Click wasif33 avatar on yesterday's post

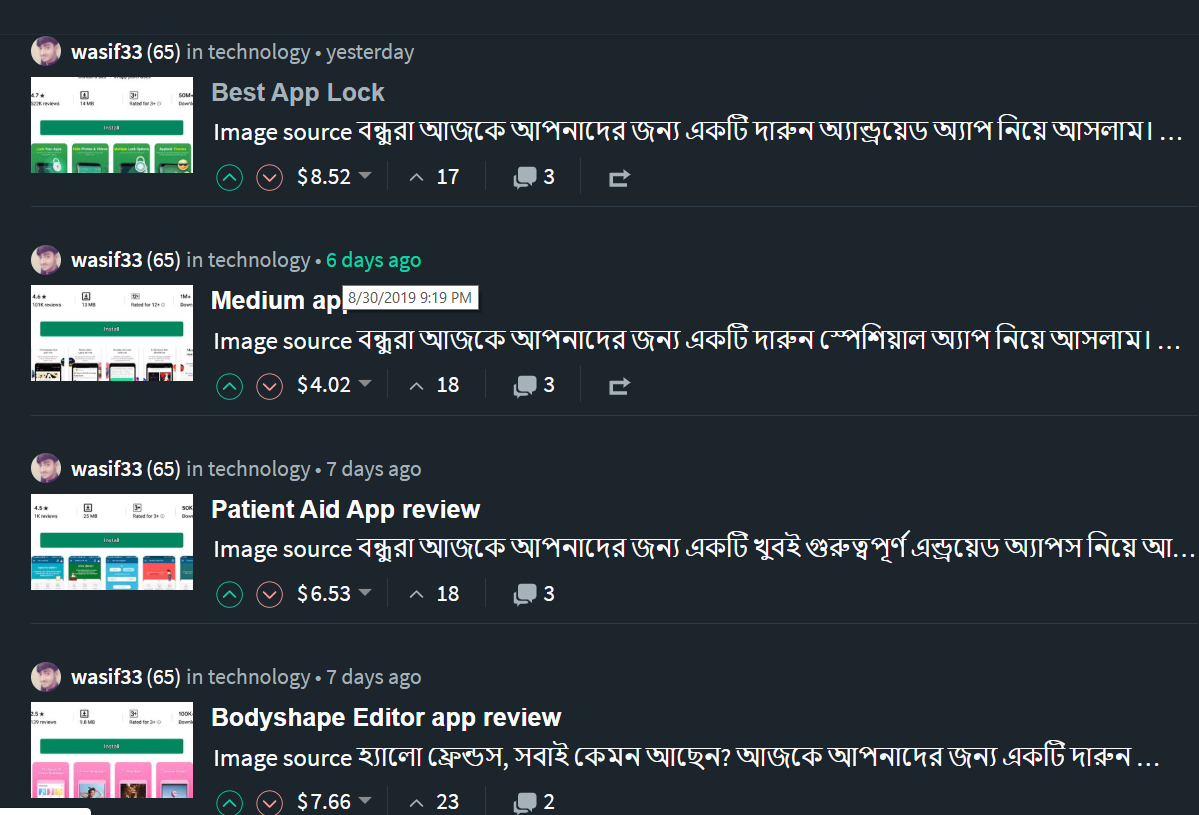[x=46, y=52]
